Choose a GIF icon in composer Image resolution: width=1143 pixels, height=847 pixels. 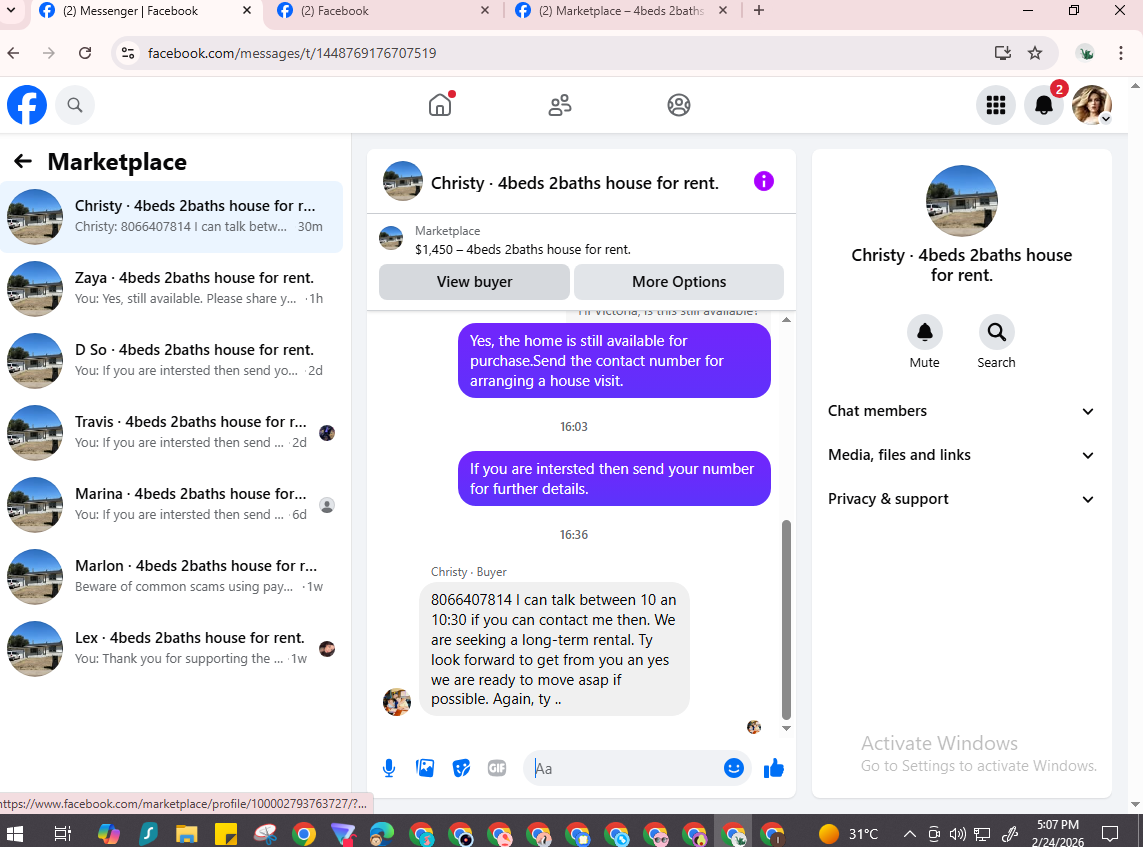pyautogui.click(x=496, y=768)
